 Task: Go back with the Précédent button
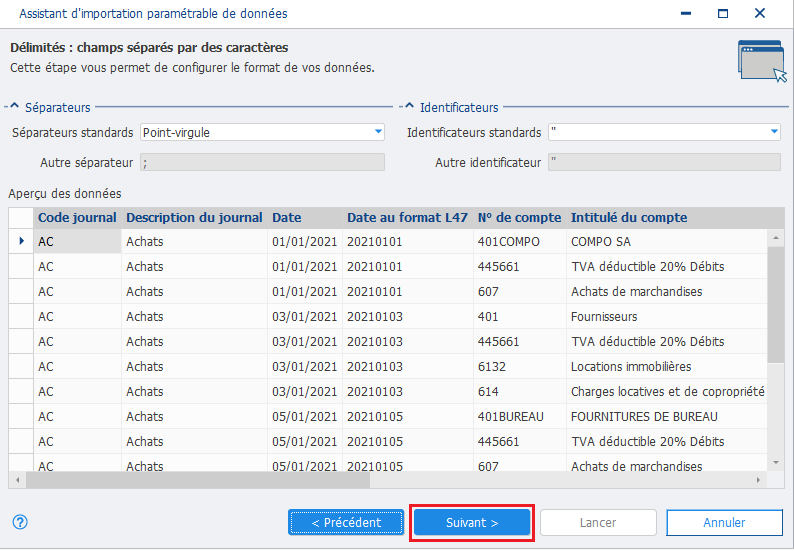(x=346, y=522)
